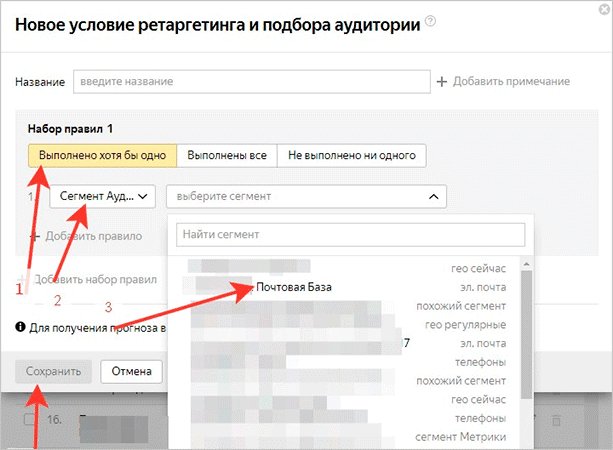Image resolution: width=613 pixels, height=450 pixels.
Task: Select 'Не выполнено ни одного' option
Action: [351, 156]
